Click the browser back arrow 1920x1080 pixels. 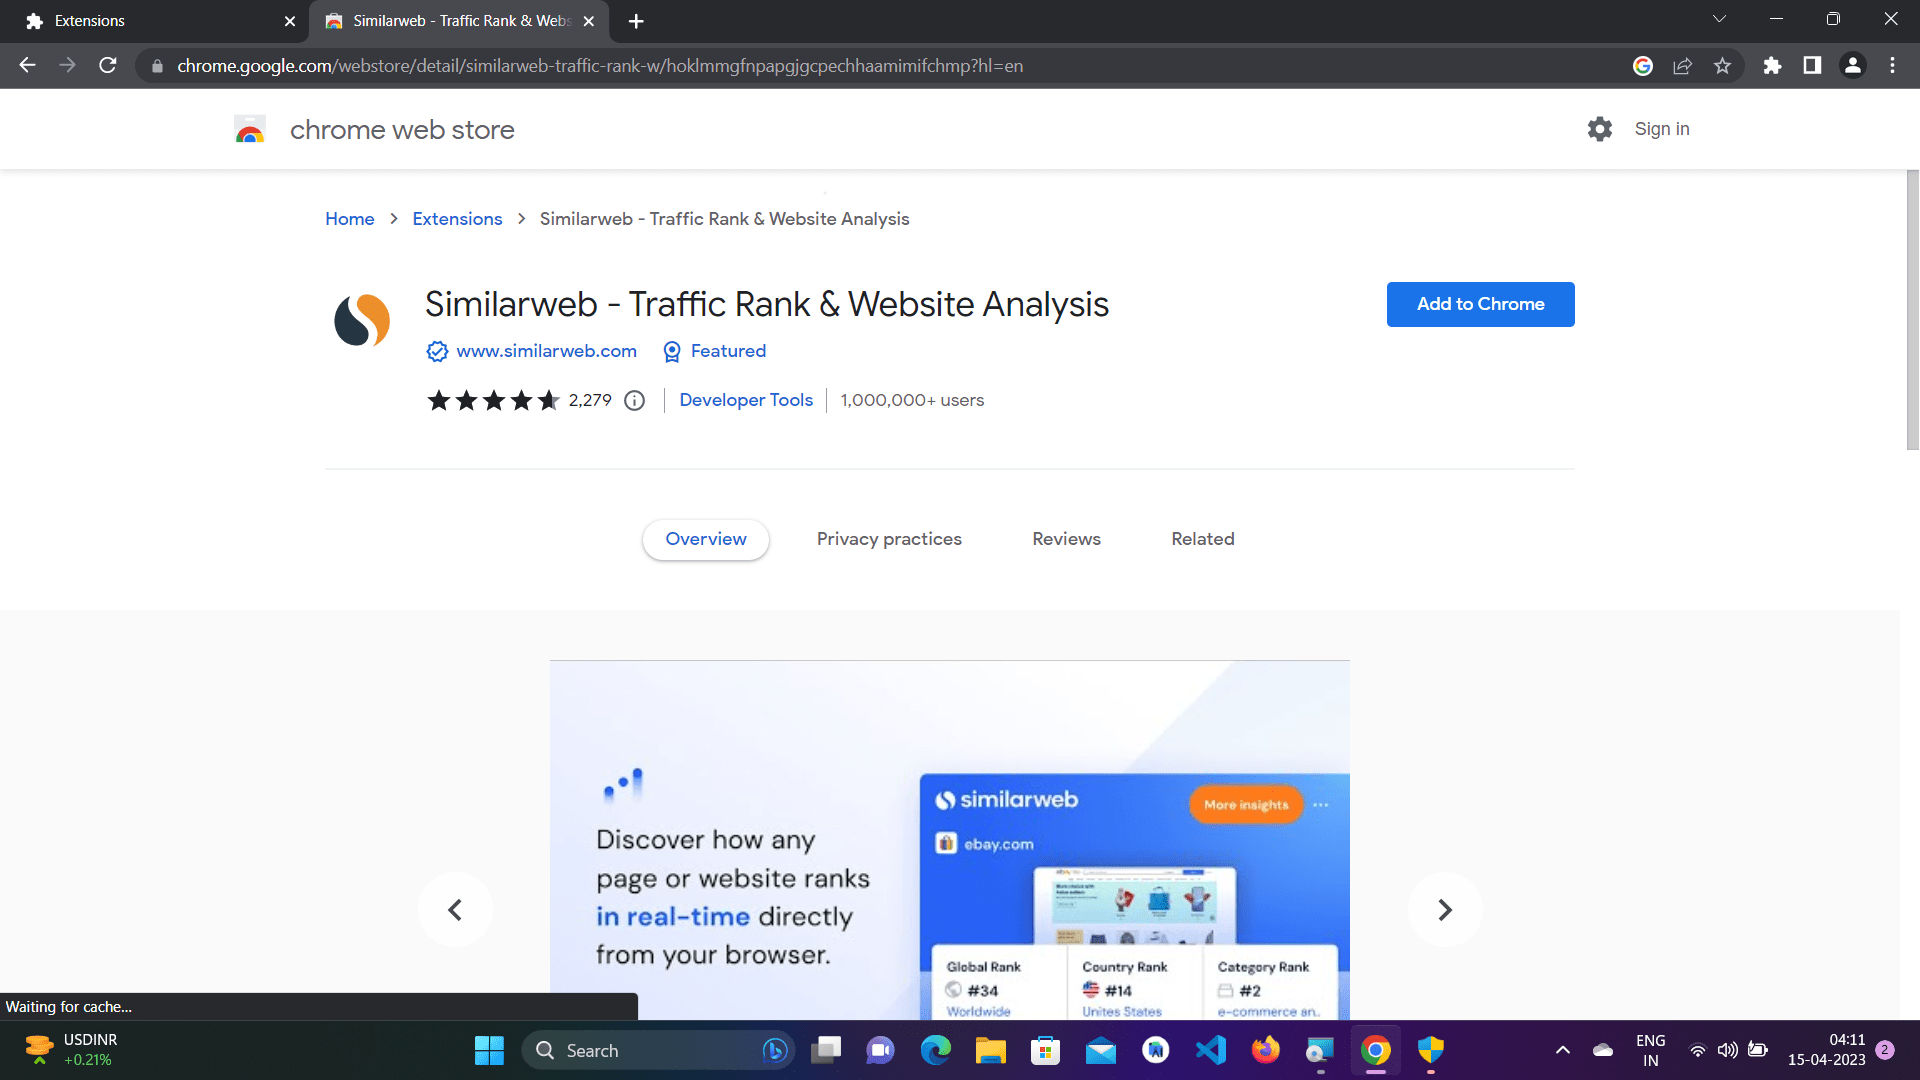pyautogui.click(x=27, y=66)
